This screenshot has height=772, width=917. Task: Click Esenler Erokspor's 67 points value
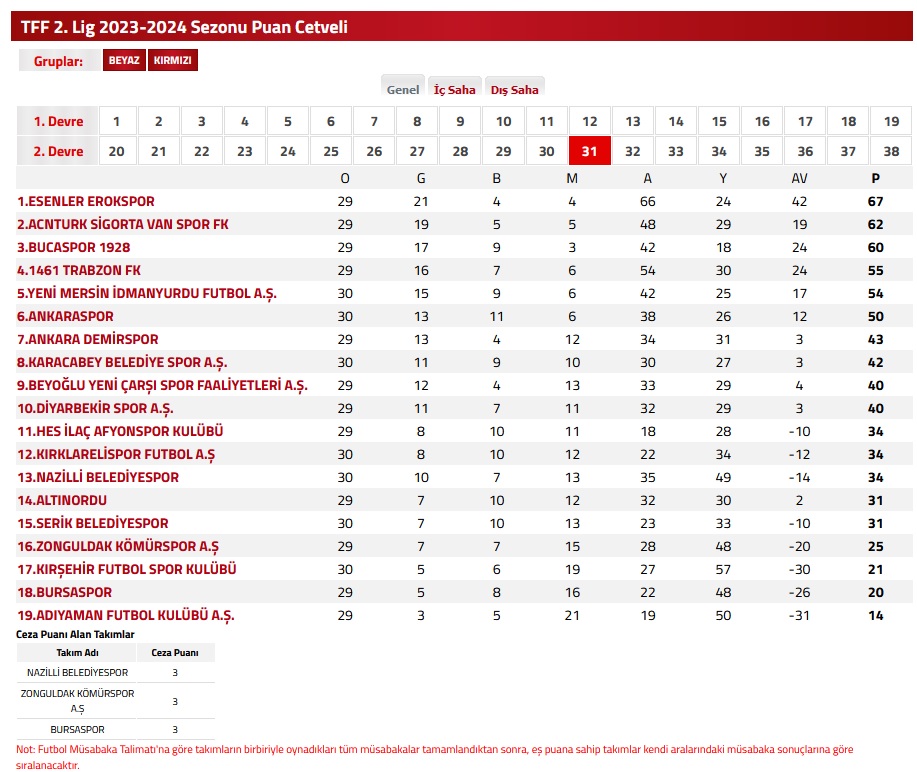(875, 201)
